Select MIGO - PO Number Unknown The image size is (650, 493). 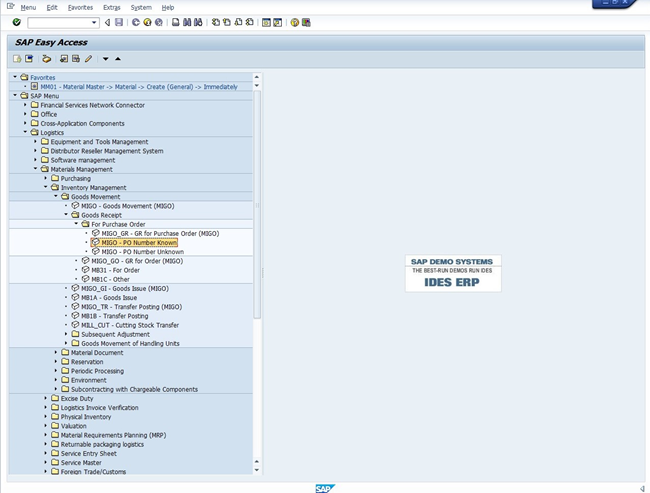click(143, 252)
